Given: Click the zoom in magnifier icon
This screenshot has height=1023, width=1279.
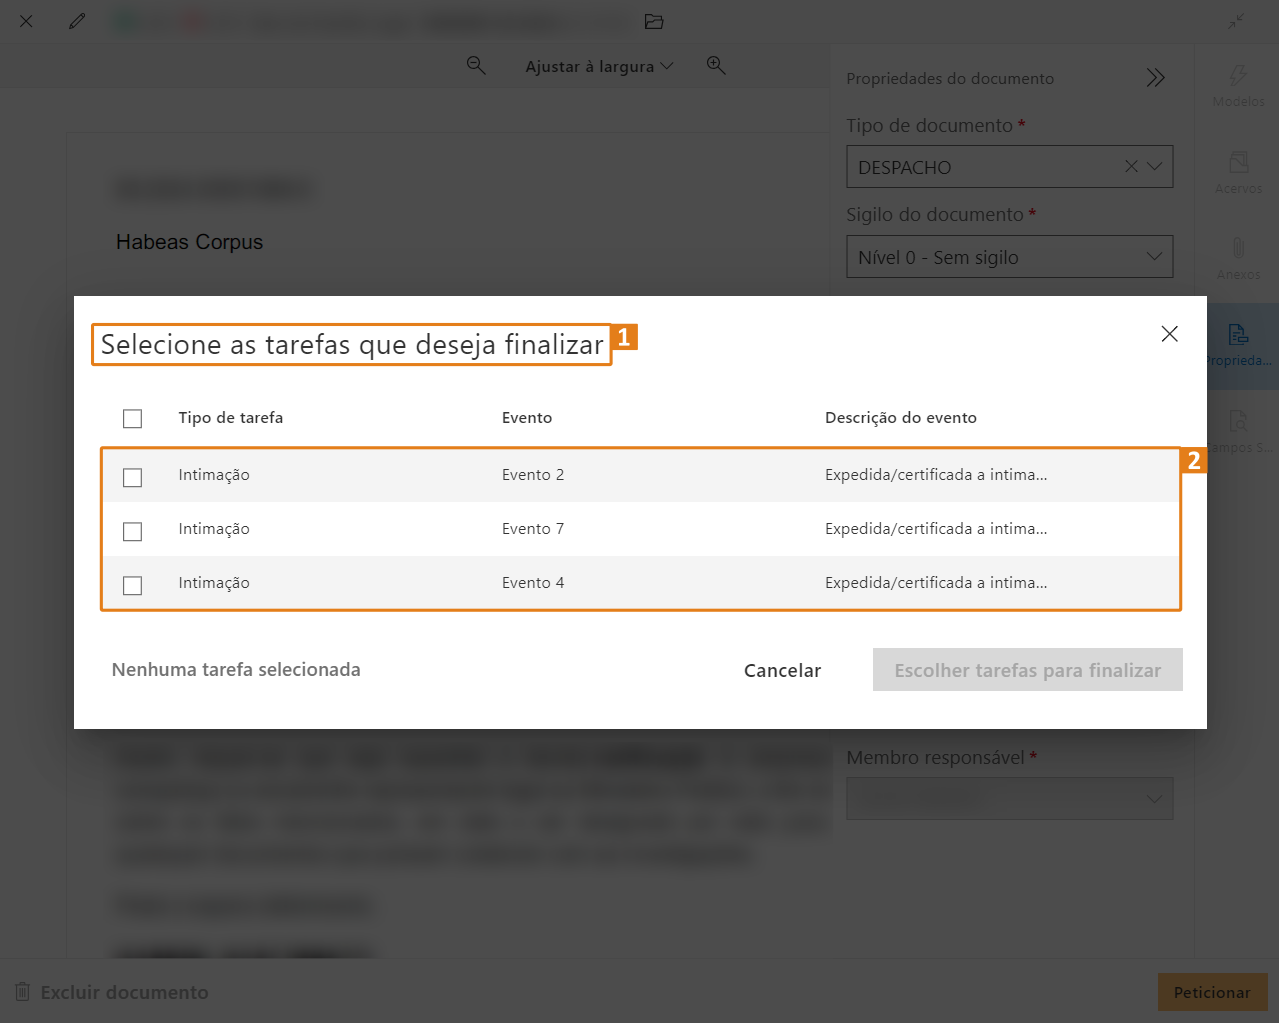Looking at the screenshot, I should [716, 66].
